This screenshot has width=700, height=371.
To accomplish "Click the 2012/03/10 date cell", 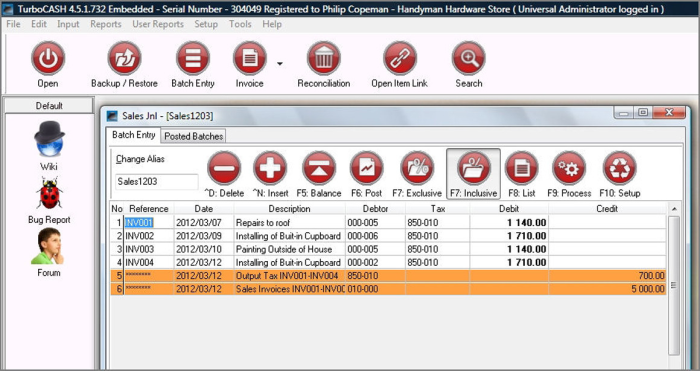I will point(204,249).
